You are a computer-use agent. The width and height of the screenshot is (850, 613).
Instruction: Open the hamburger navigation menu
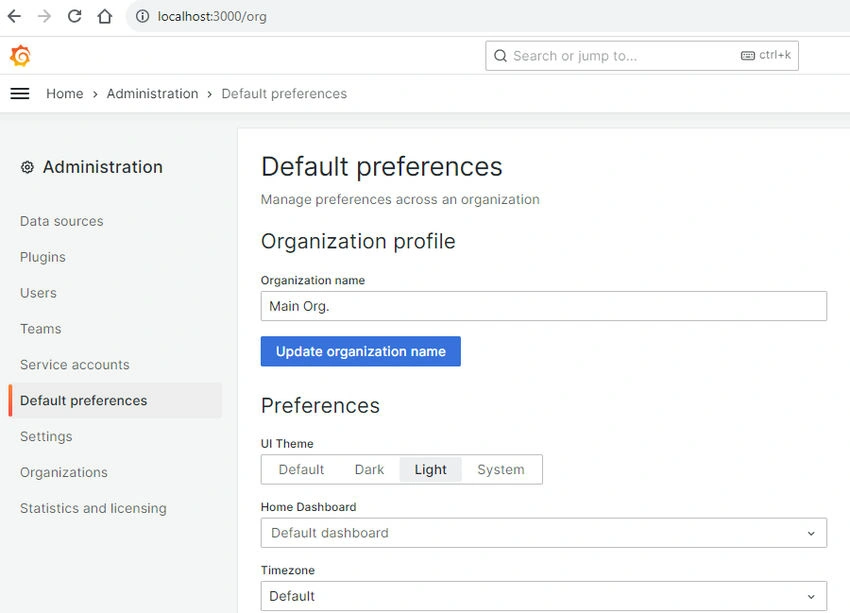pos(20,93)
